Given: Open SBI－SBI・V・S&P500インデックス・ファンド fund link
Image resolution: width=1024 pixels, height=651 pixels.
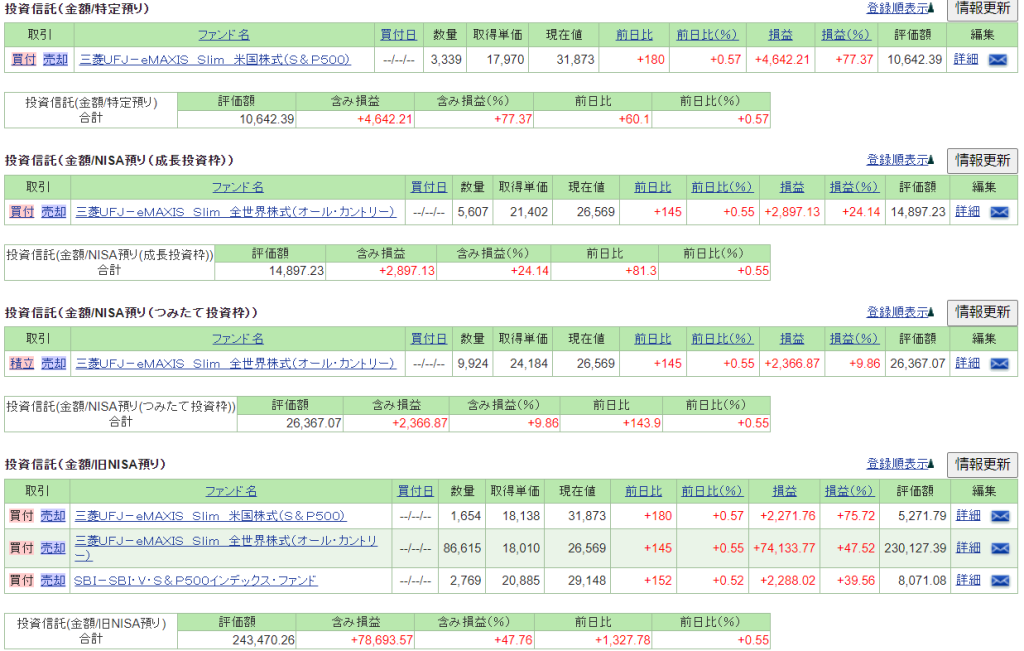Looking at the screenshot, I should tap(196, 580).
